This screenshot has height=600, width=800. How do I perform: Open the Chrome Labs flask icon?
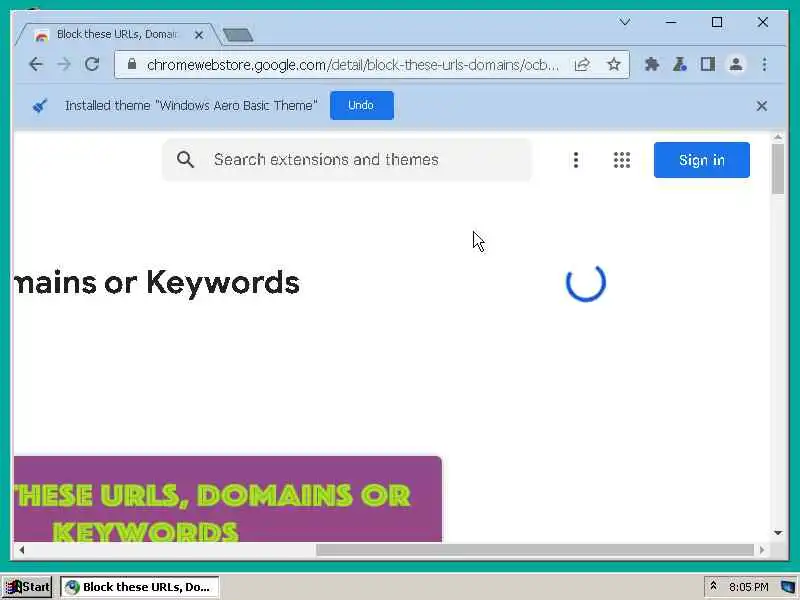pos(680,64)
